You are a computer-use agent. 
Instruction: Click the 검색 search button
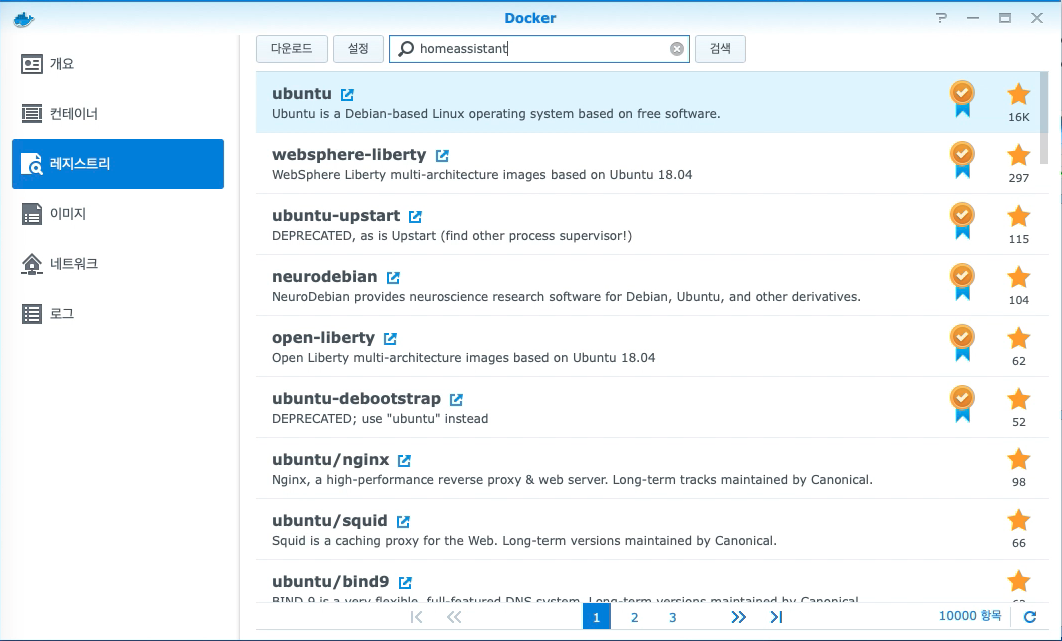click(720, 49)
